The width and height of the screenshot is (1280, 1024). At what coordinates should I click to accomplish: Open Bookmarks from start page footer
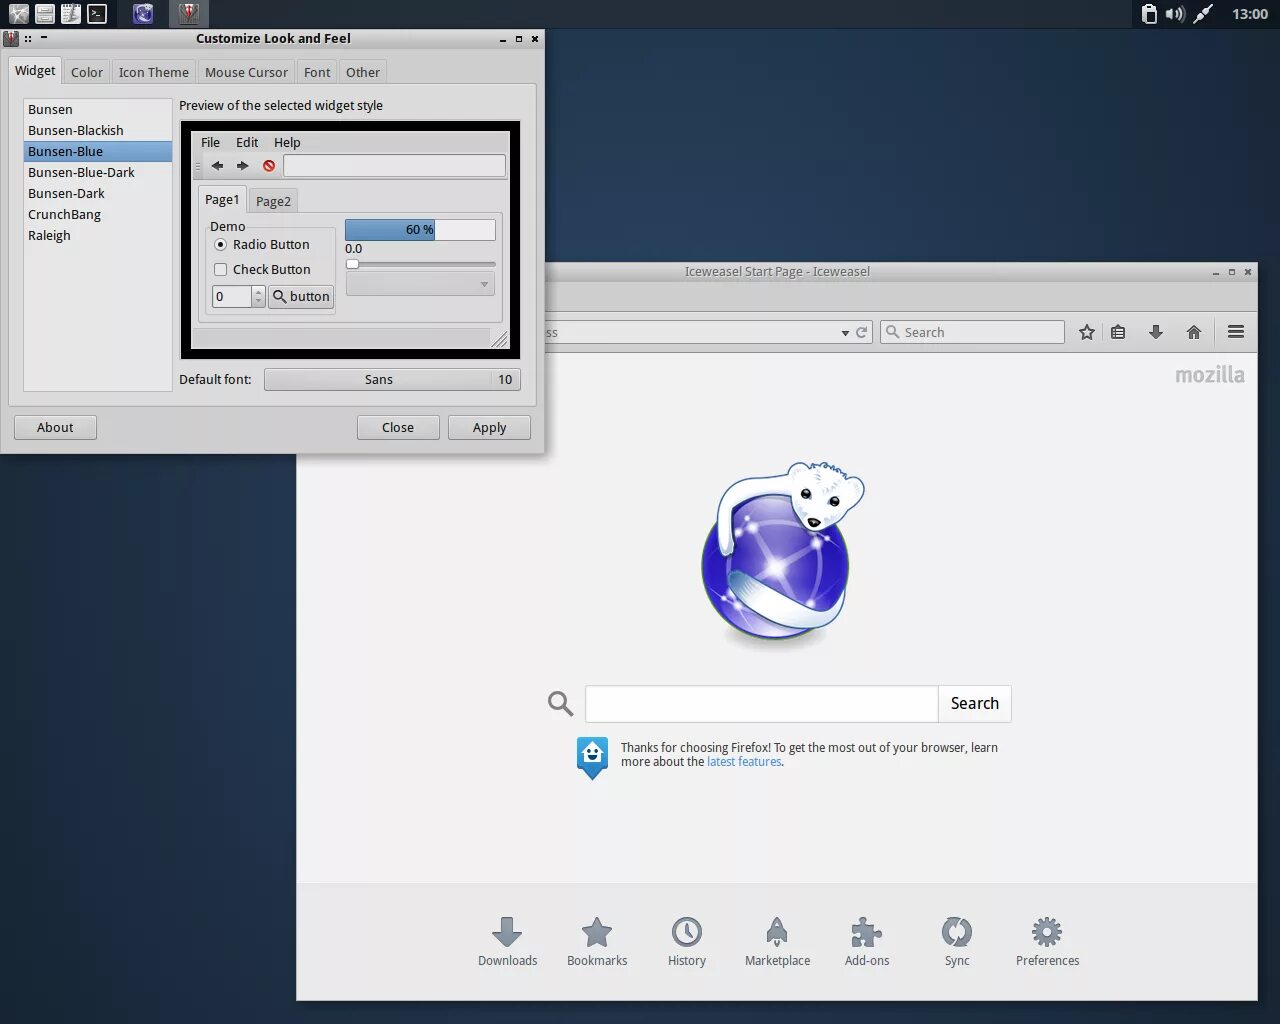pos(597,942)
